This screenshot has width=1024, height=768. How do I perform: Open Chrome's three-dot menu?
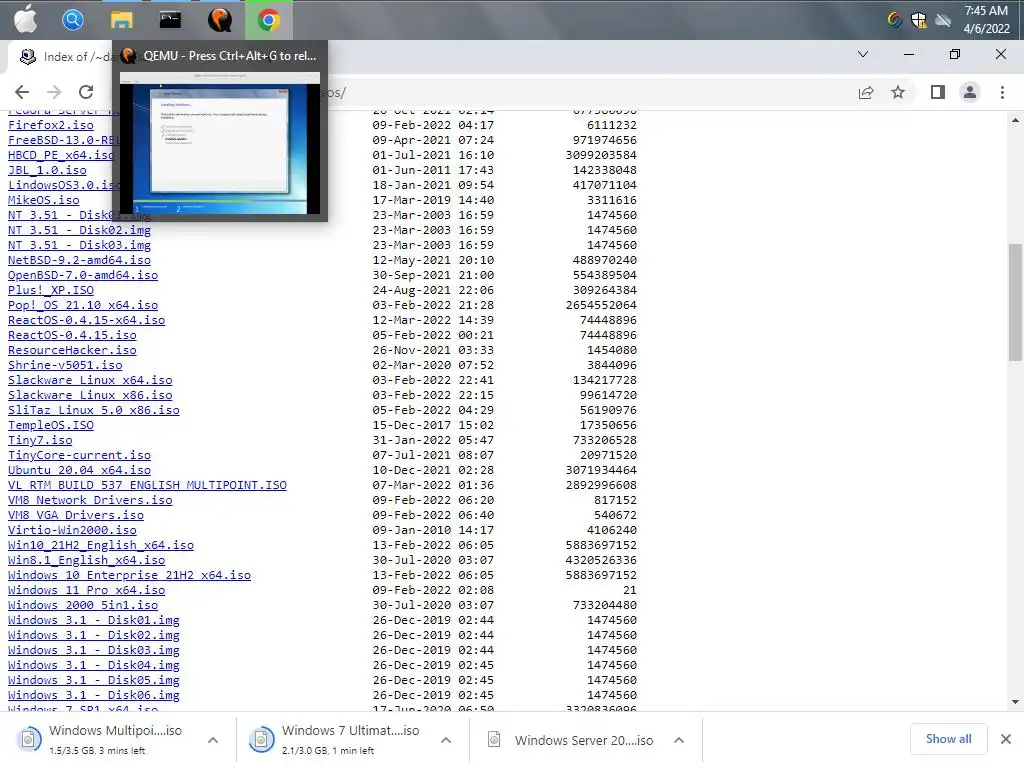tap(1002, 92)
